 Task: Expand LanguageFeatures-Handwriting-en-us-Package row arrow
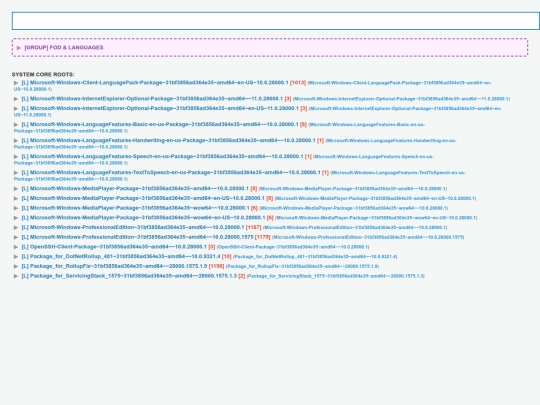click(x=16, y=141)
